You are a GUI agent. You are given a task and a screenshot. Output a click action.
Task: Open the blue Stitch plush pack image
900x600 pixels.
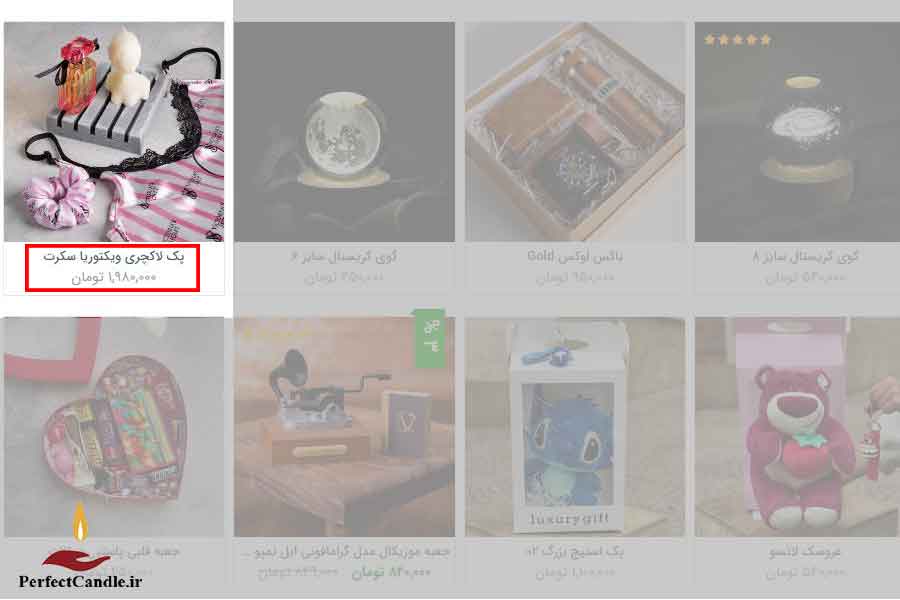tap(575, 427)
